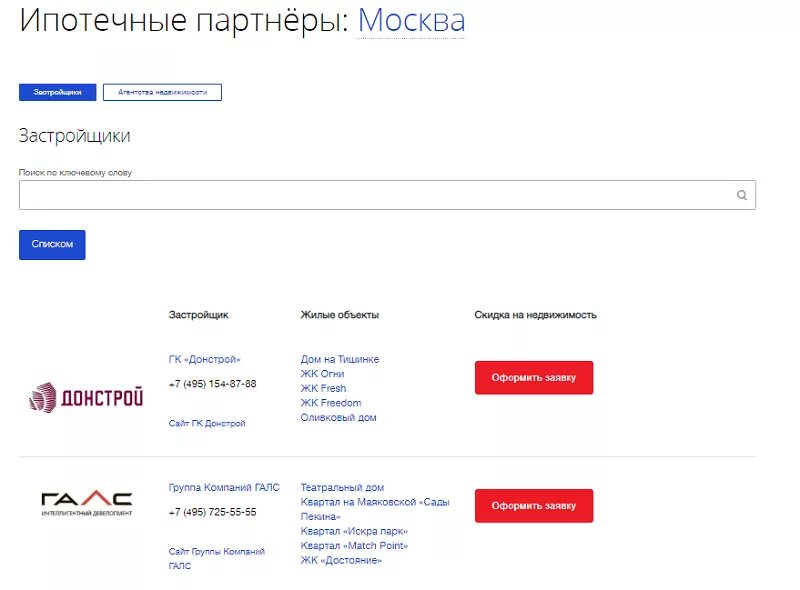
Task: Open the Оливковый дом link
Action: [338, 417]
